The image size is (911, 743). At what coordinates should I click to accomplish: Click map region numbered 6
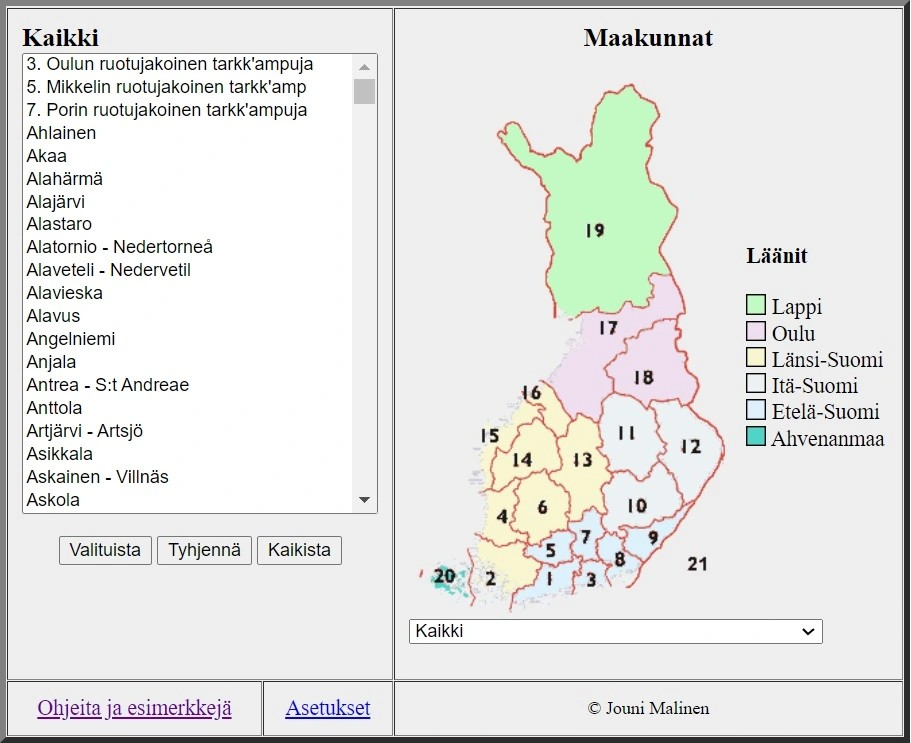(542, 507)
